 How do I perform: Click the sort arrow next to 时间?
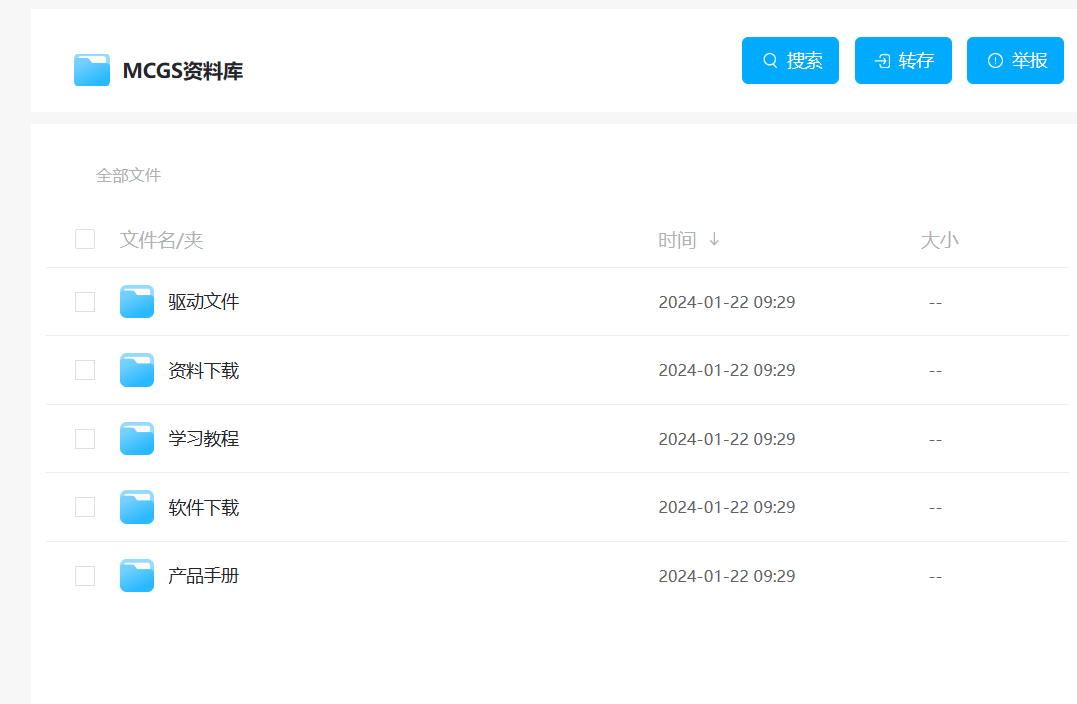click(x=714, y=240)
